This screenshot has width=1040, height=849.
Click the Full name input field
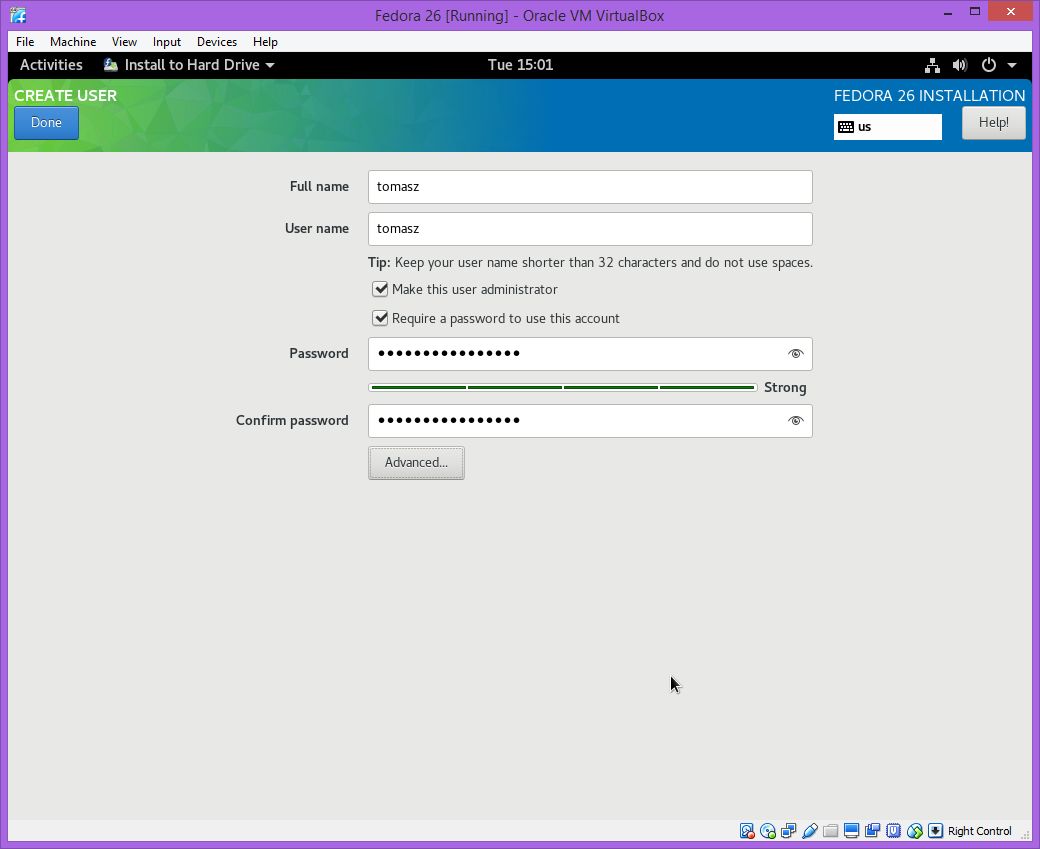point(590,187)
